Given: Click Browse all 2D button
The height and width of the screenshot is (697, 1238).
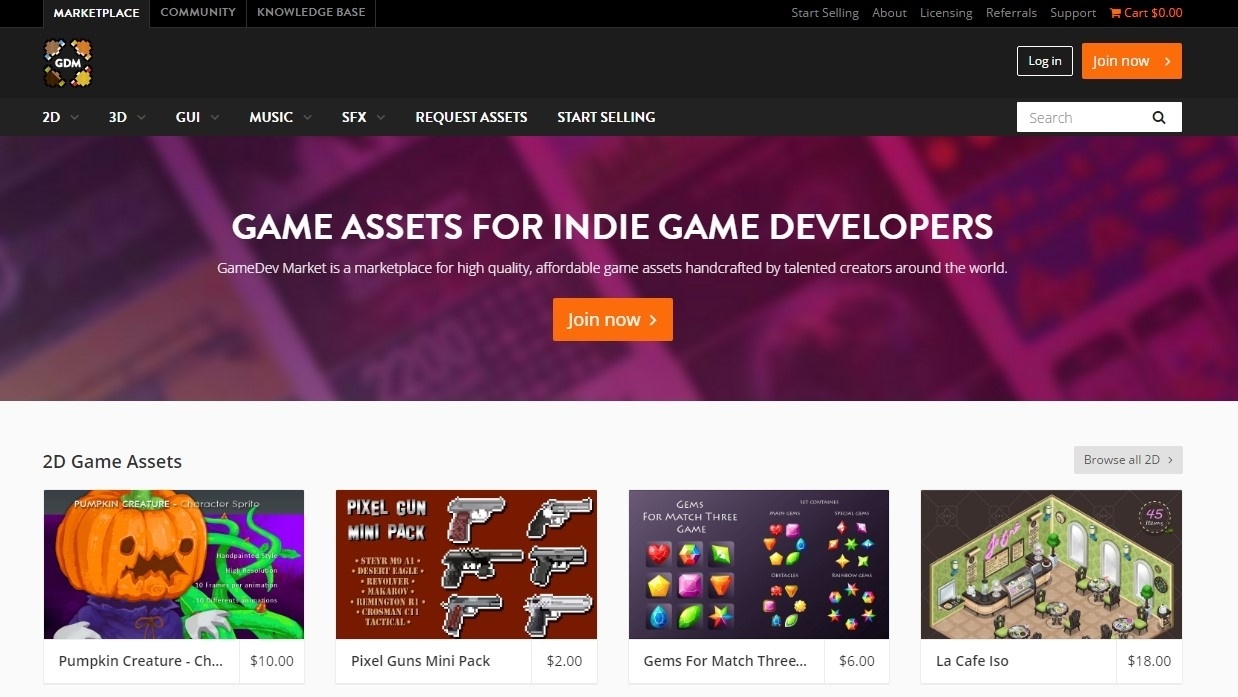Looking at the screenshot, I should (x=1128, y=460).
